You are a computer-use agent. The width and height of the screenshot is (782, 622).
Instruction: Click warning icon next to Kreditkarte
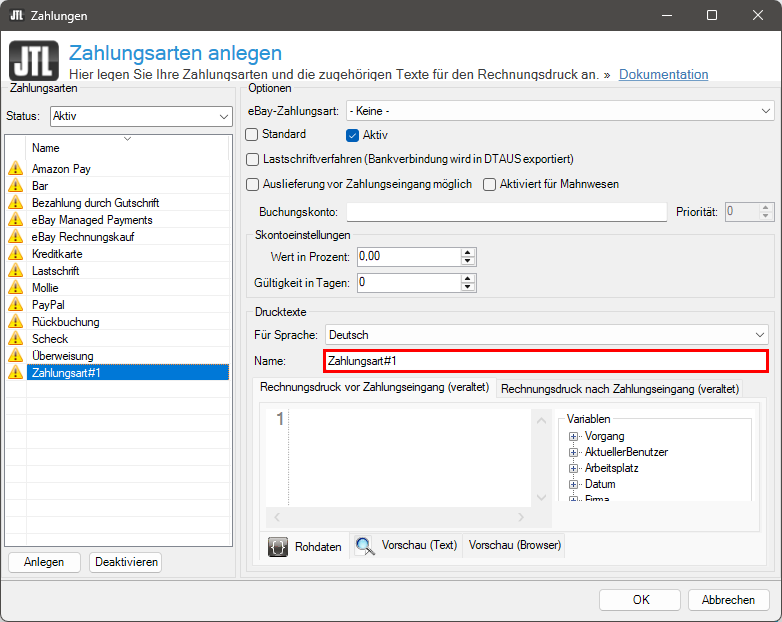tap(15, 254)
